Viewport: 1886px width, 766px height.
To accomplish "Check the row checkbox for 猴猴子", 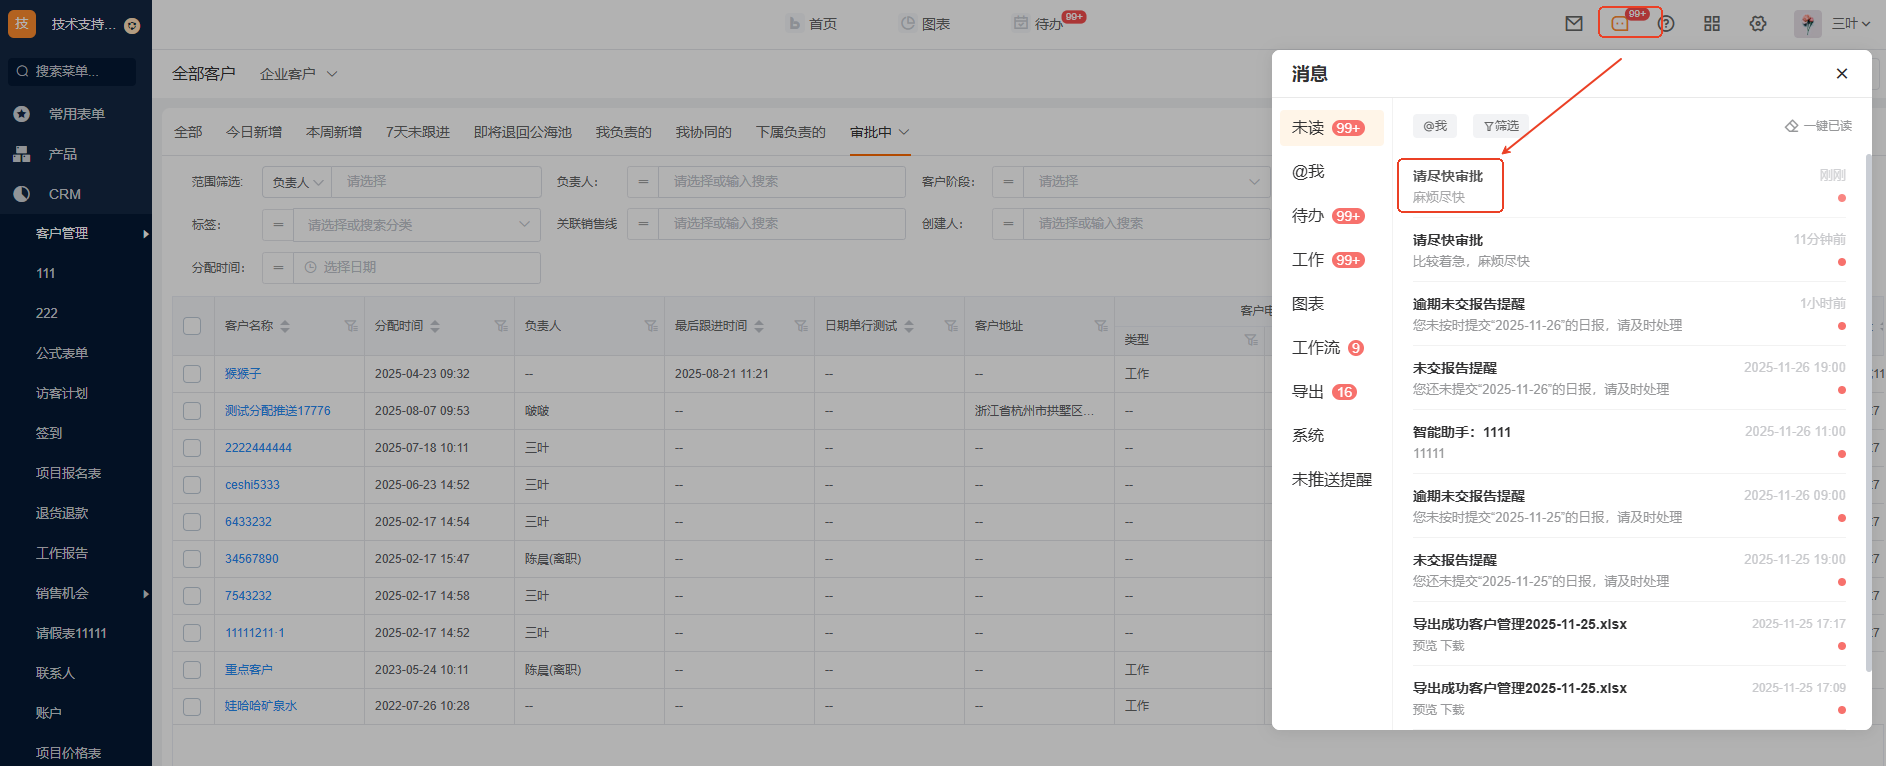I will [192, 374].
